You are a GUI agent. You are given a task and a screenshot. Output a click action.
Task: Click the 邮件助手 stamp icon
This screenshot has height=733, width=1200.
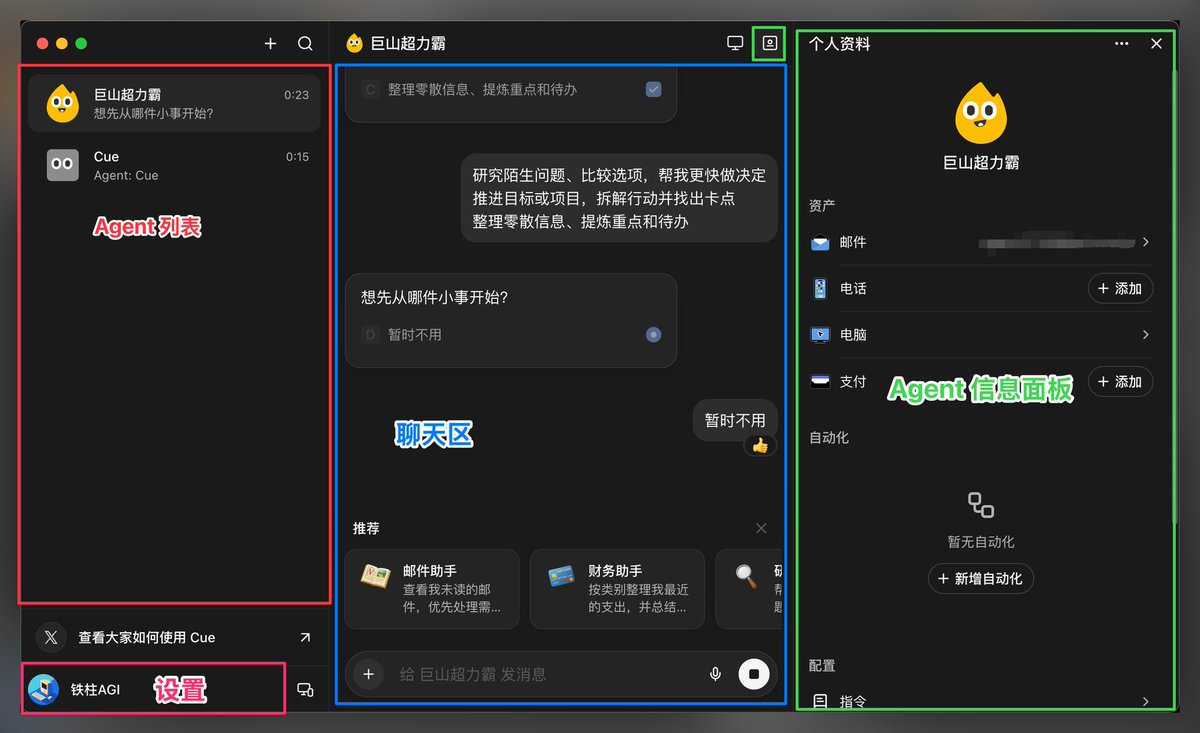point(375,577)
